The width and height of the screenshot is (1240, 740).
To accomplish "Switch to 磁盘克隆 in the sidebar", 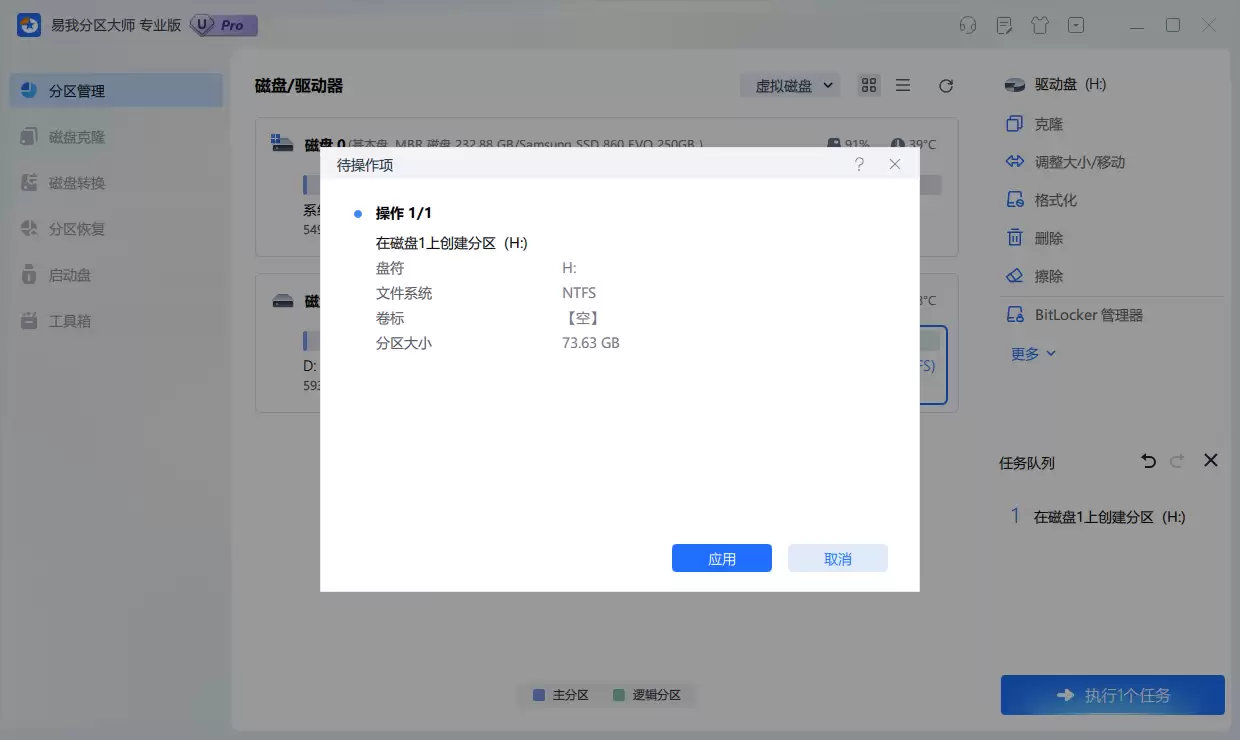I will click(77, 136).
